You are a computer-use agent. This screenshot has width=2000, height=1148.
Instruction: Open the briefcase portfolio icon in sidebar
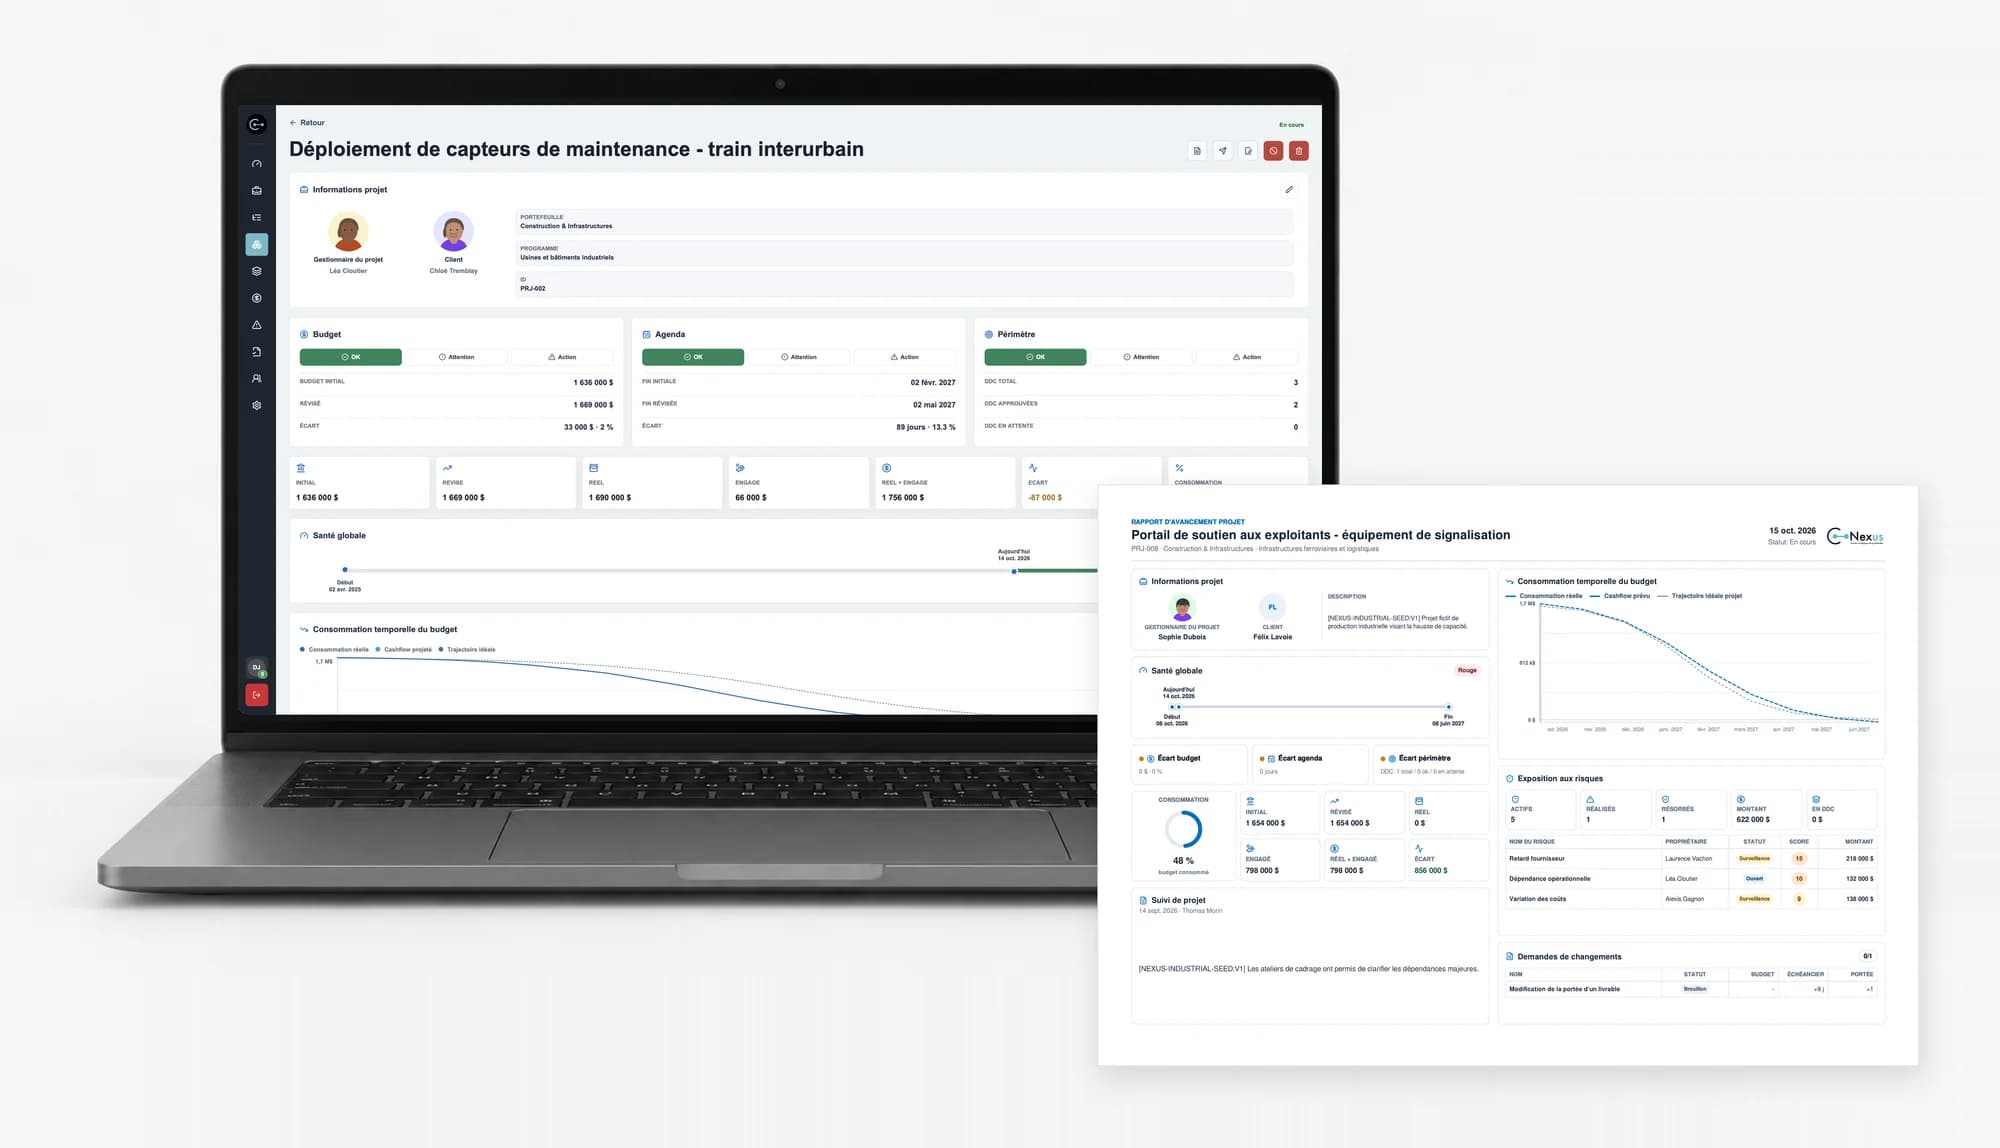(x=257, y=191)
